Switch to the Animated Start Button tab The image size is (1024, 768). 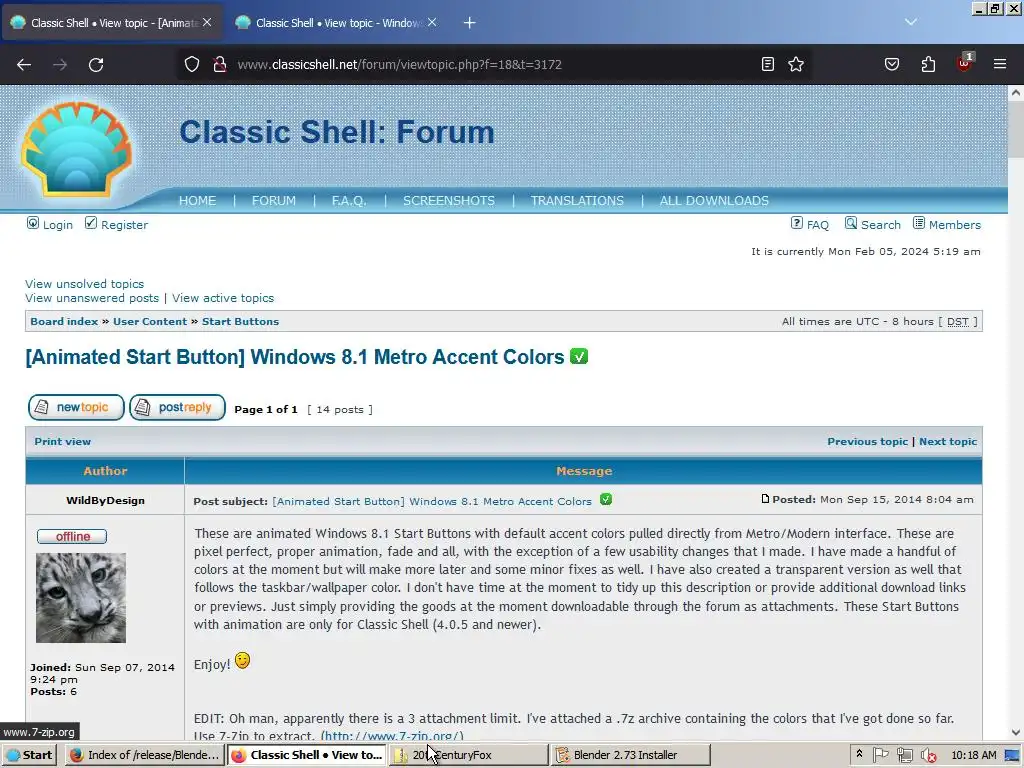(112, 23)
